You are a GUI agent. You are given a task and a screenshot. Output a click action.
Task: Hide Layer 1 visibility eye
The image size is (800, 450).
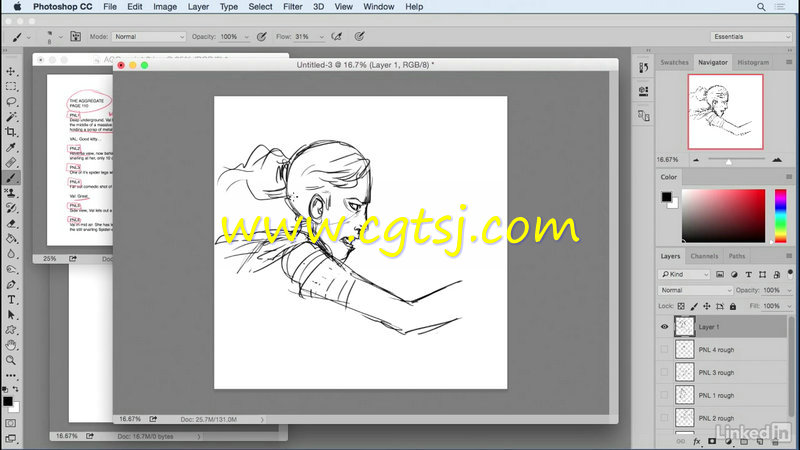(x=664, y=327)
